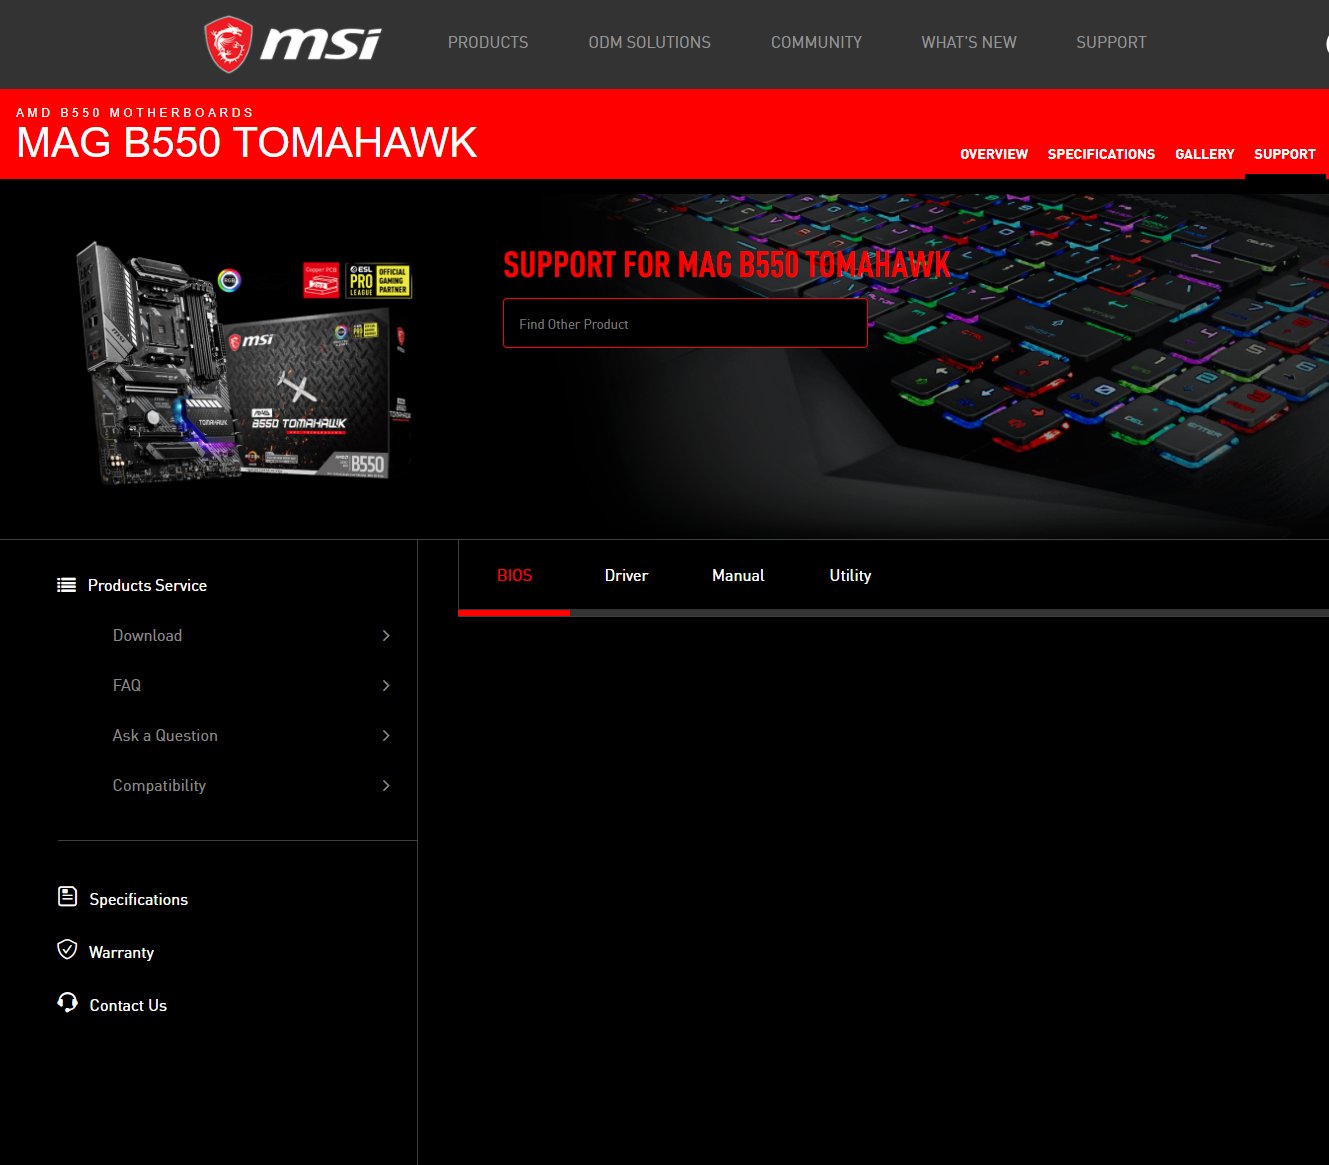Image resolution: width=1329 pixels, height=1165 pixels.
Task: Click the MSI dragon shield logo
Action: 228,44
